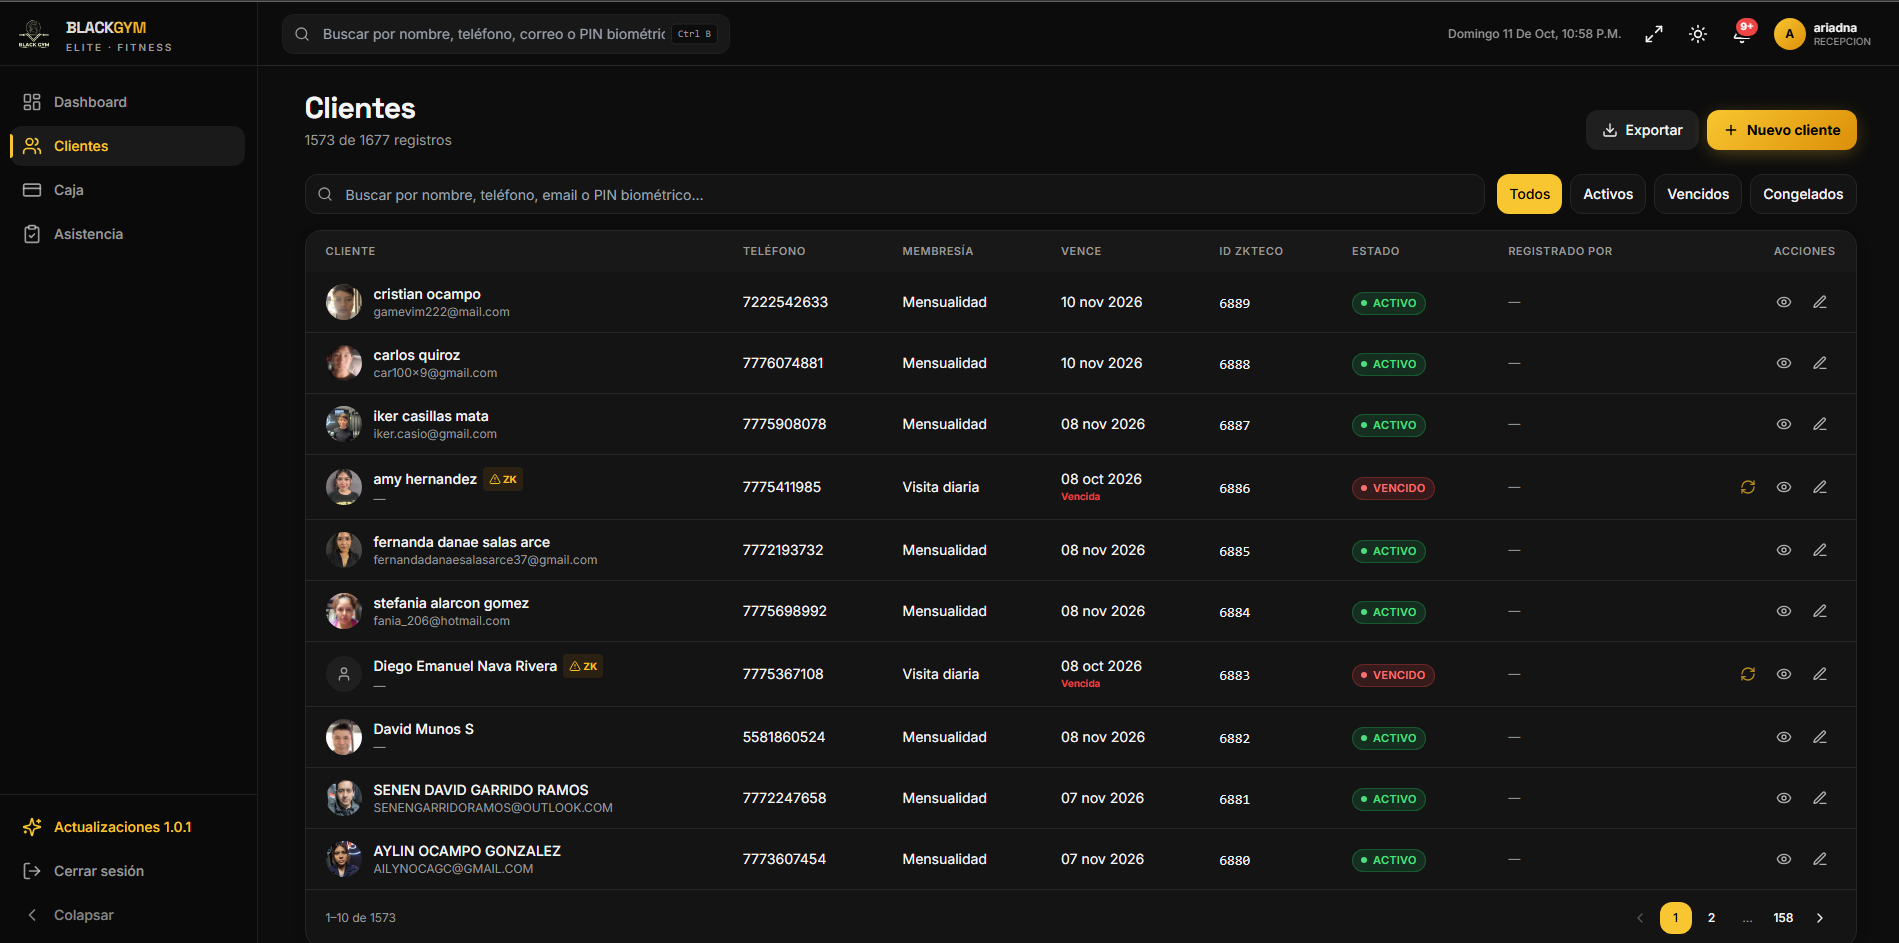Open the ariadna user avatar menu

pos(1789,34)
